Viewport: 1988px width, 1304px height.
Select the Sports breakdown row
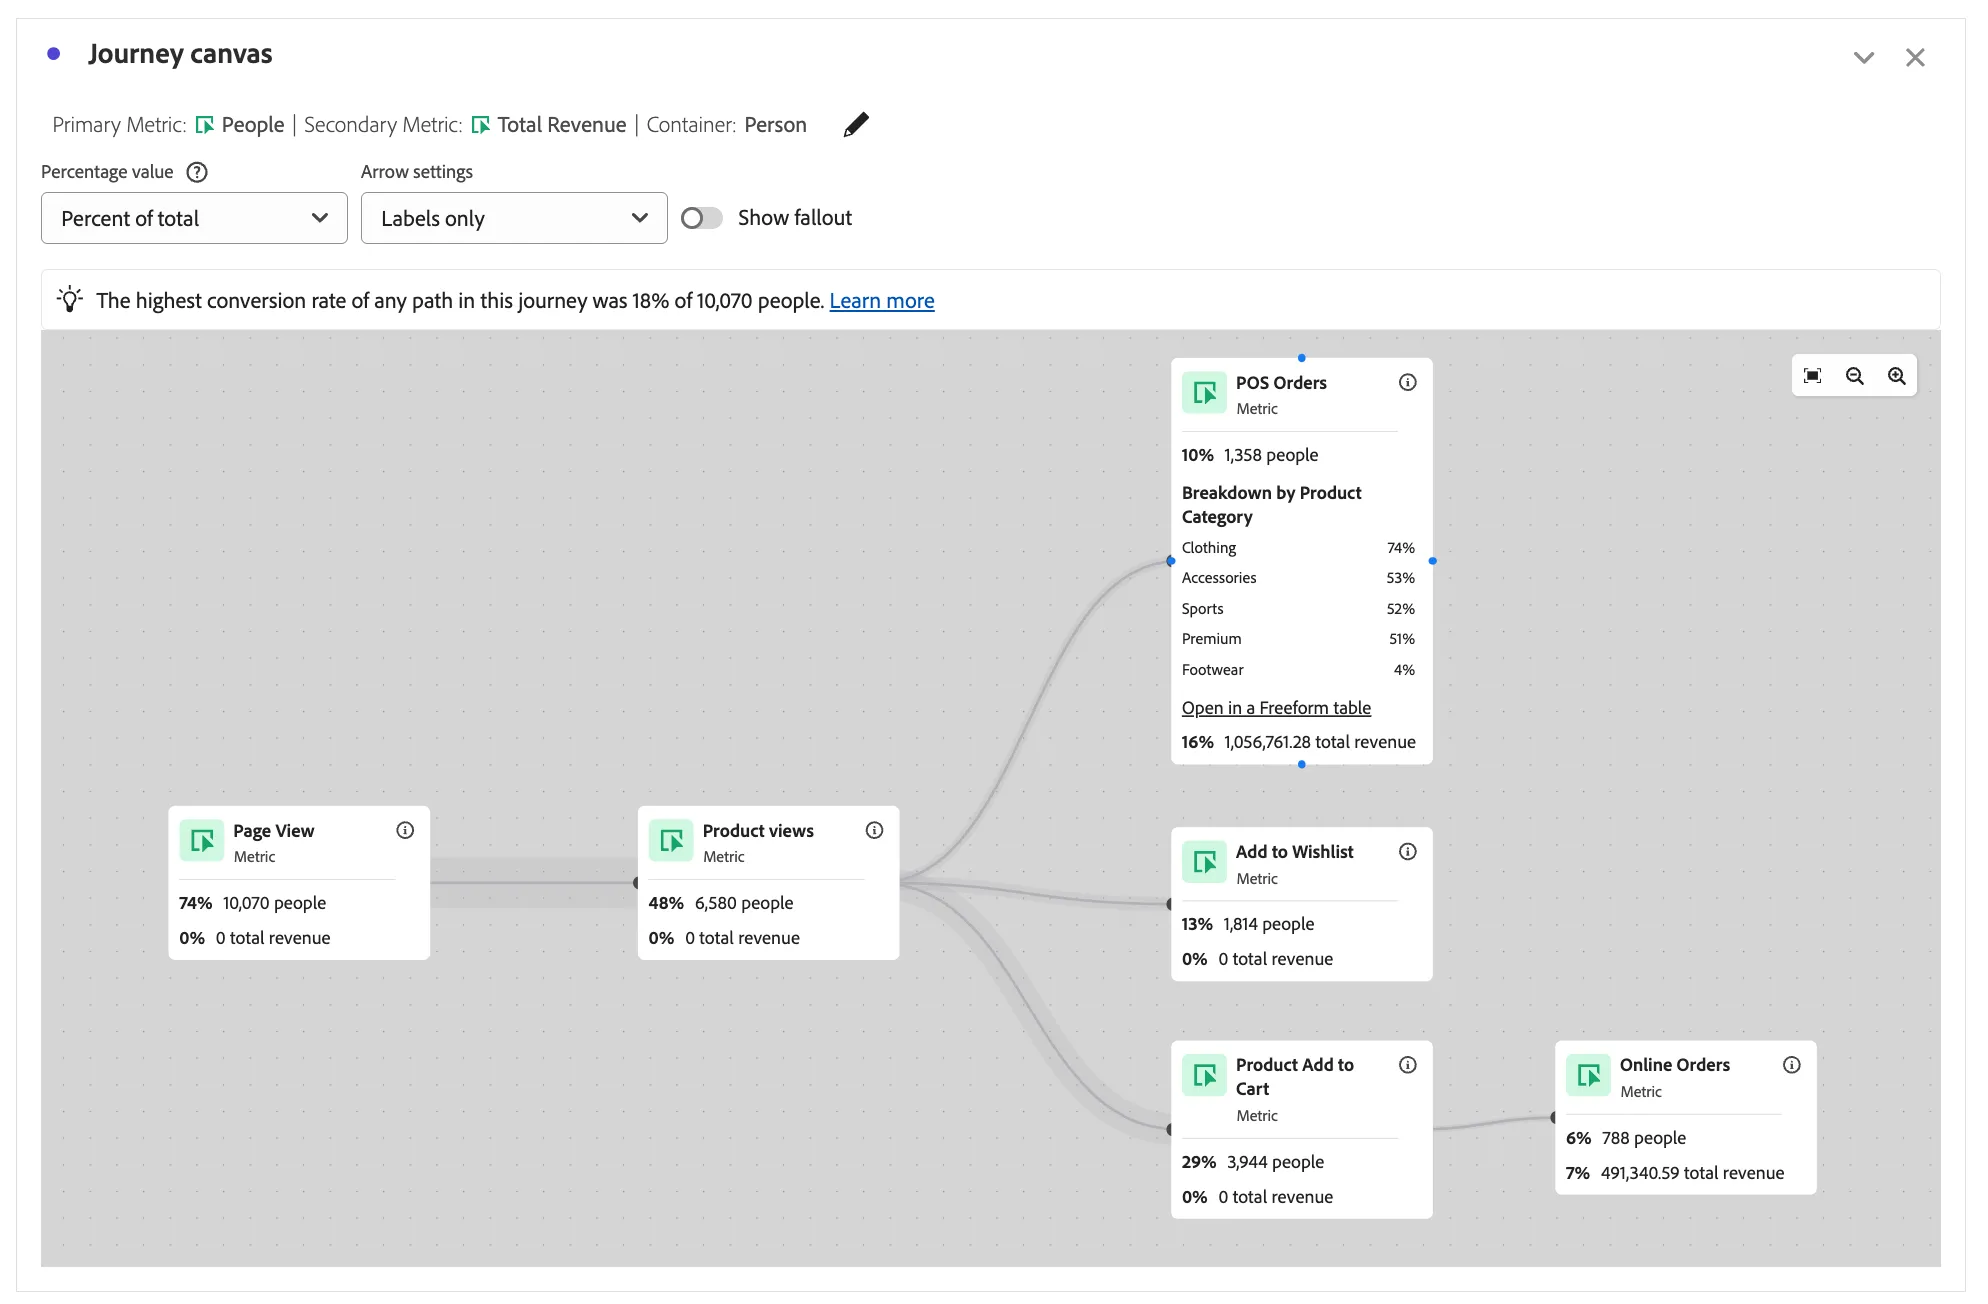coord(1298,609)
